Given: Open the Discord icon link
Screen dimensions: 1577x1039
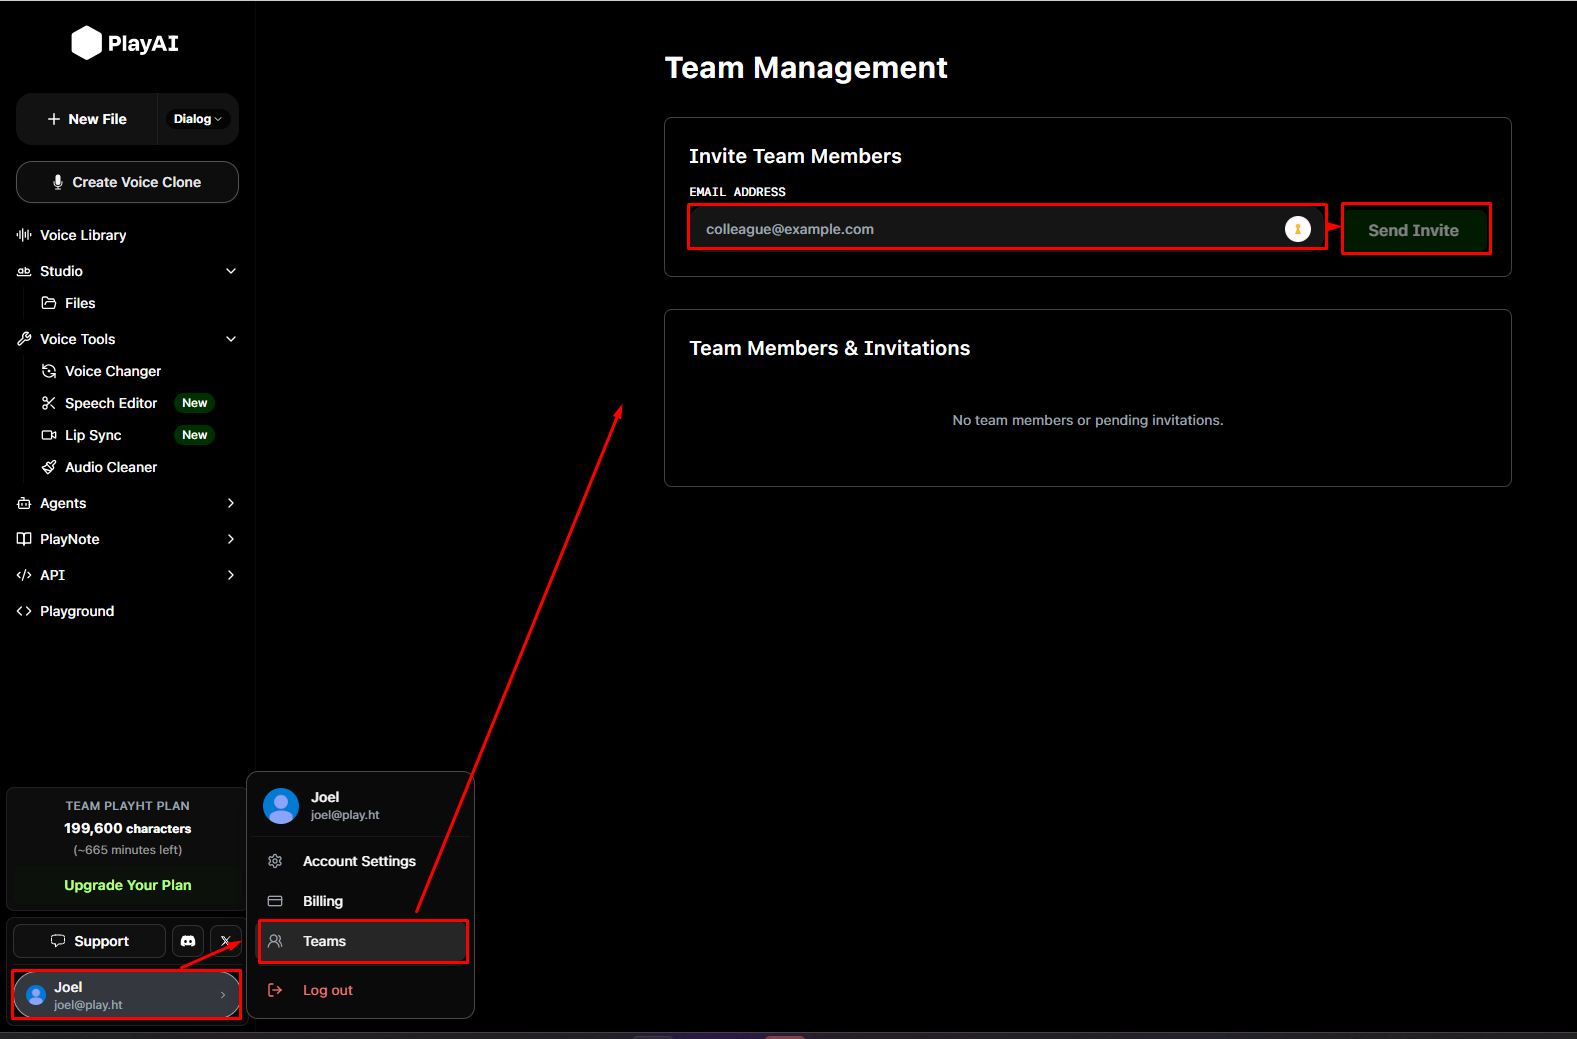Looking at the screenshot, I should [188, 941].
